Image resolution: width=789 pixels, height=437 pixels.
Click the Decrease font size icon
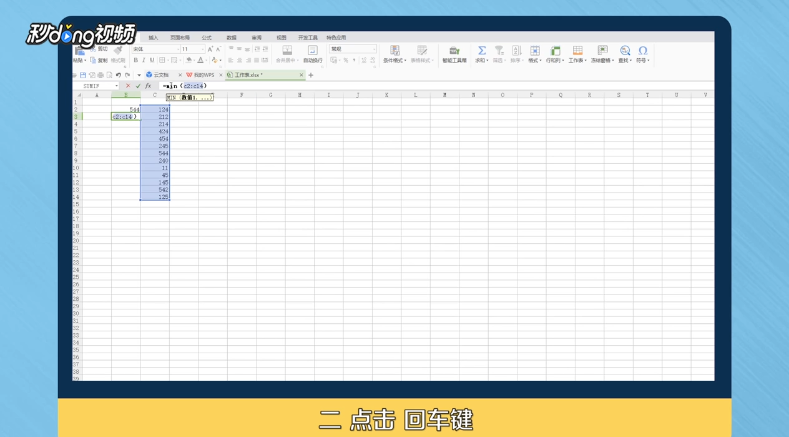pyautogui.click(x=218, y=49)
